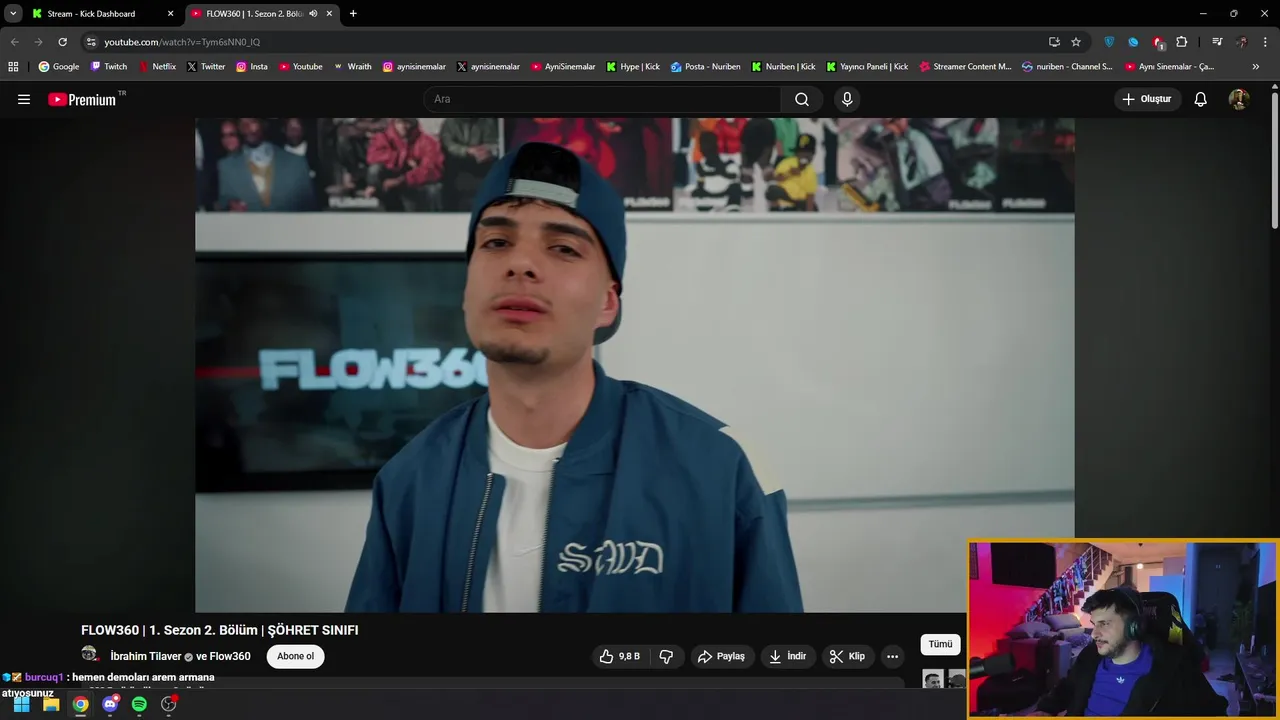Like the video showing 9,8 B

pos(620,656)
